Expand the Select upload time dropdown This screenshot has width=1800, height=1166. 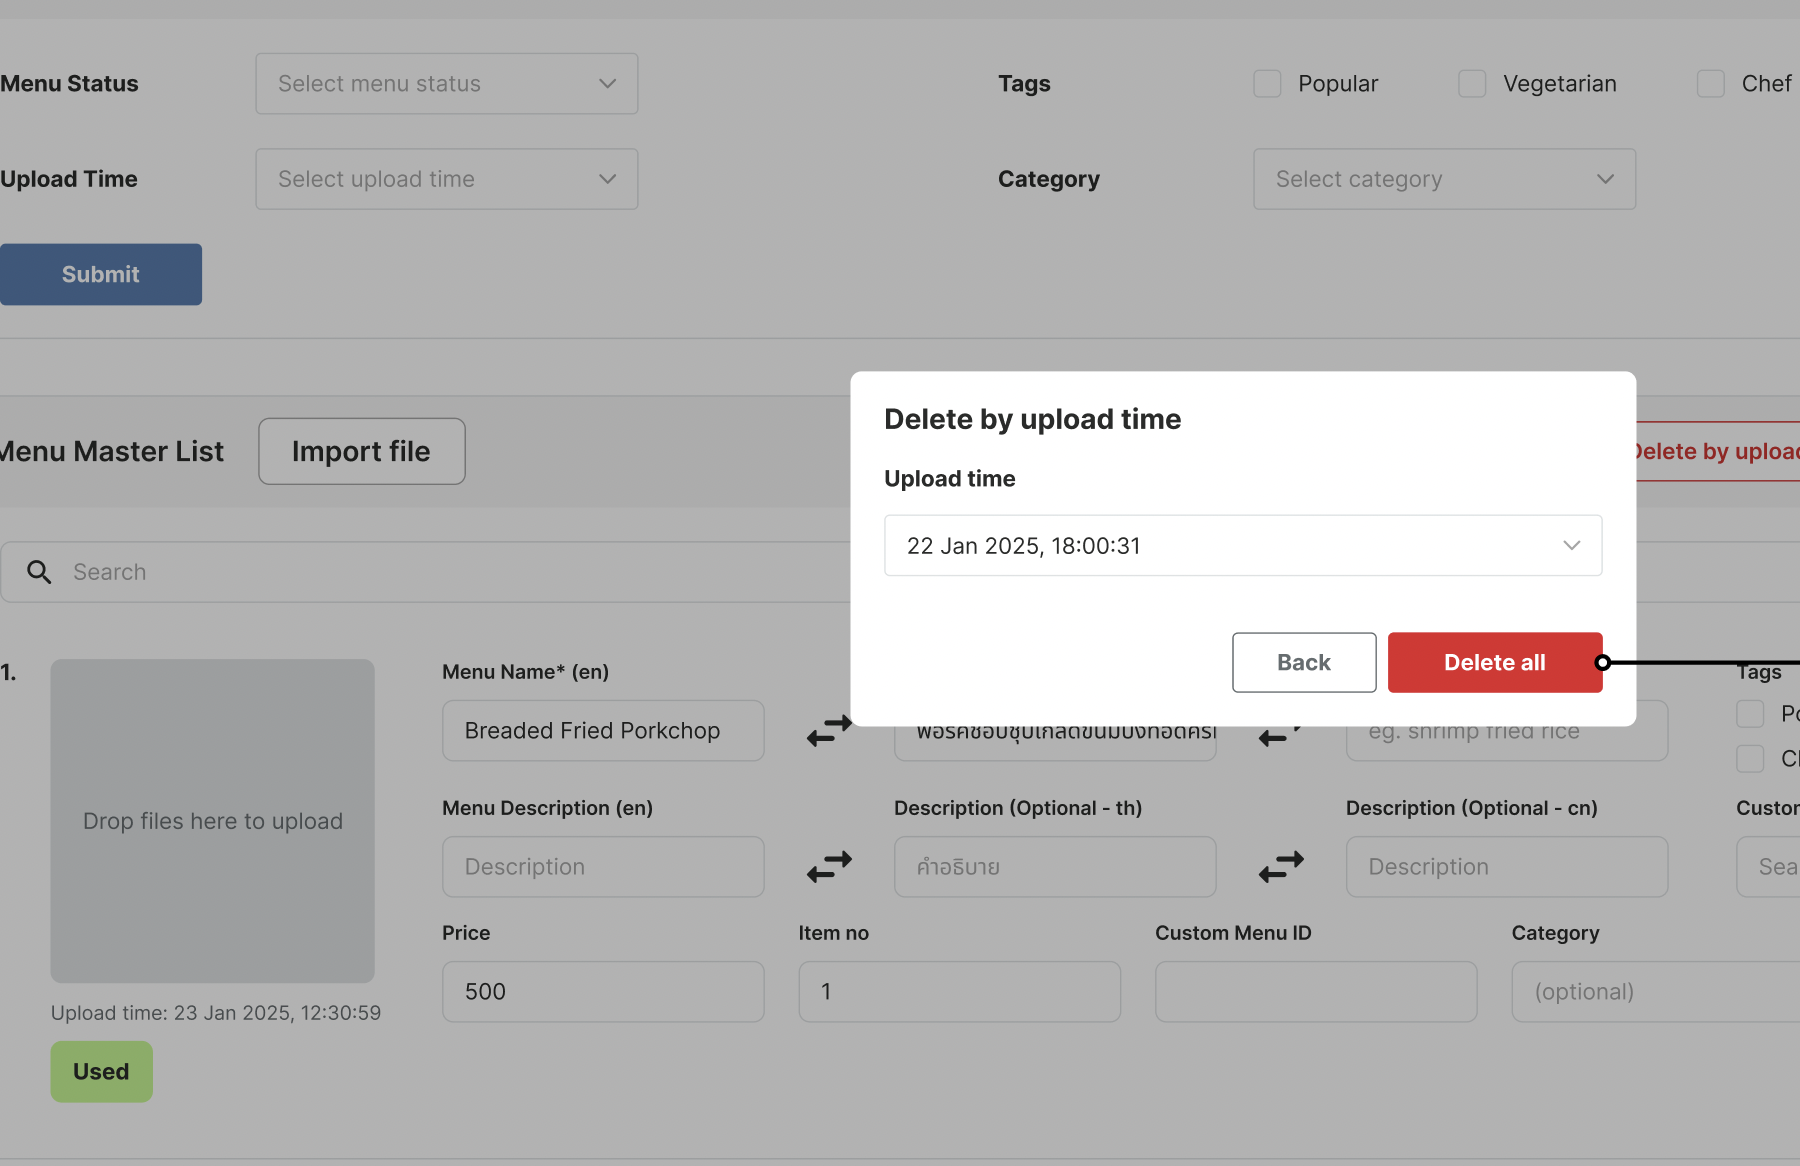tap(446, 179)
